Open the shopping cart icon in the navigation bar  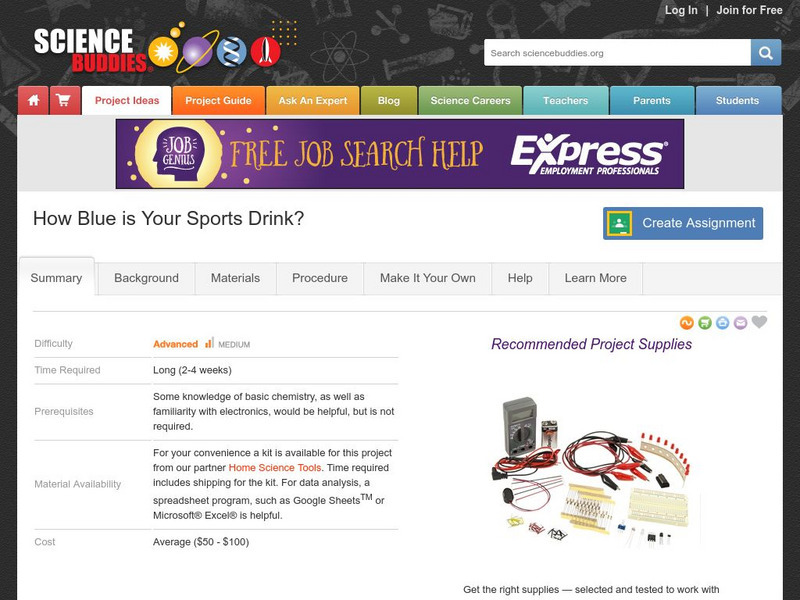[65, 101]
